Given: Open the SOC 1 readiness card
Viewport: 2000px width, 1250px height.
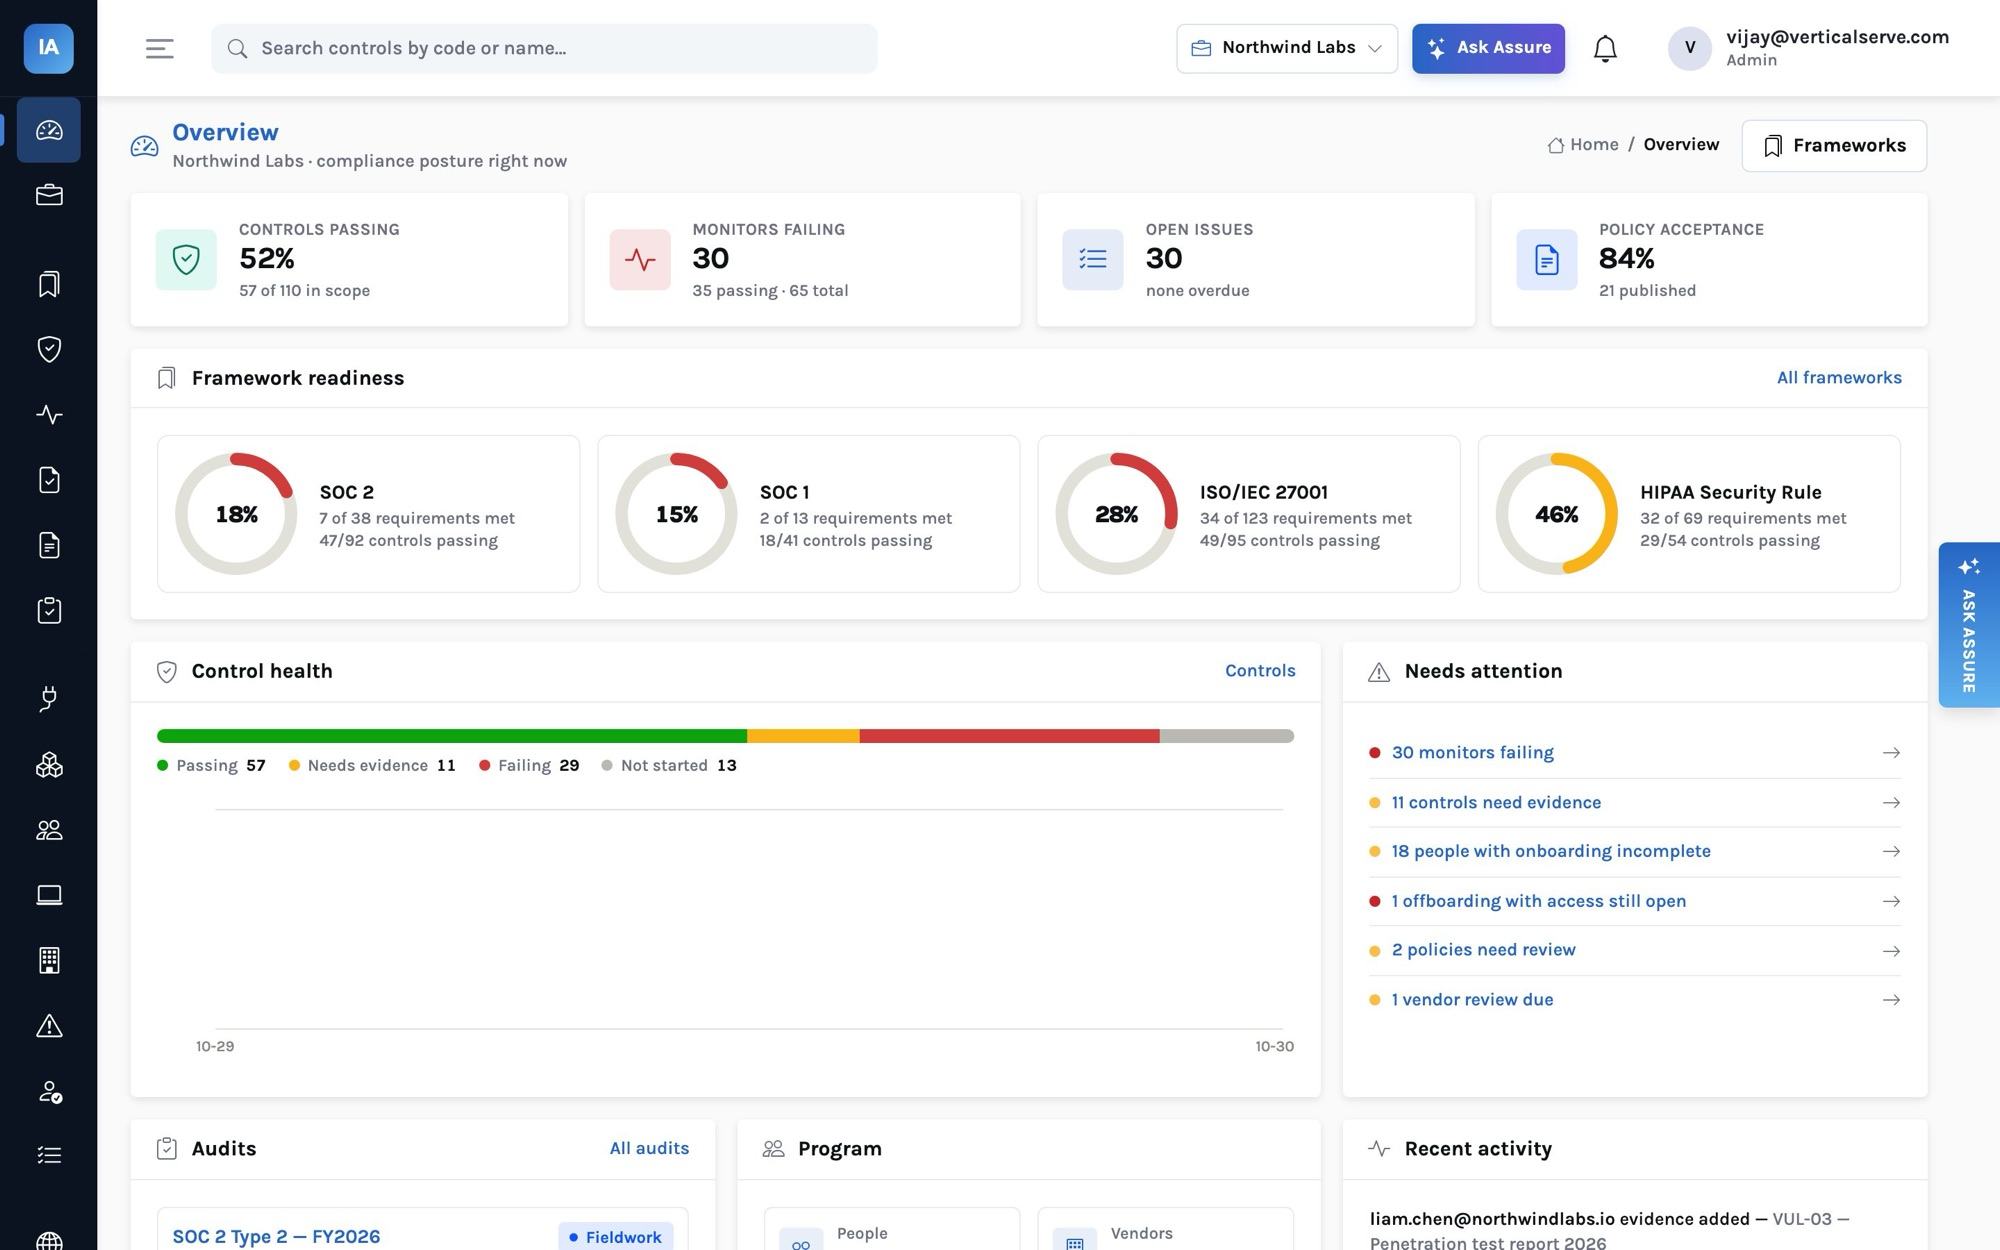Looking at the screenshot, I should click(808, 514).
